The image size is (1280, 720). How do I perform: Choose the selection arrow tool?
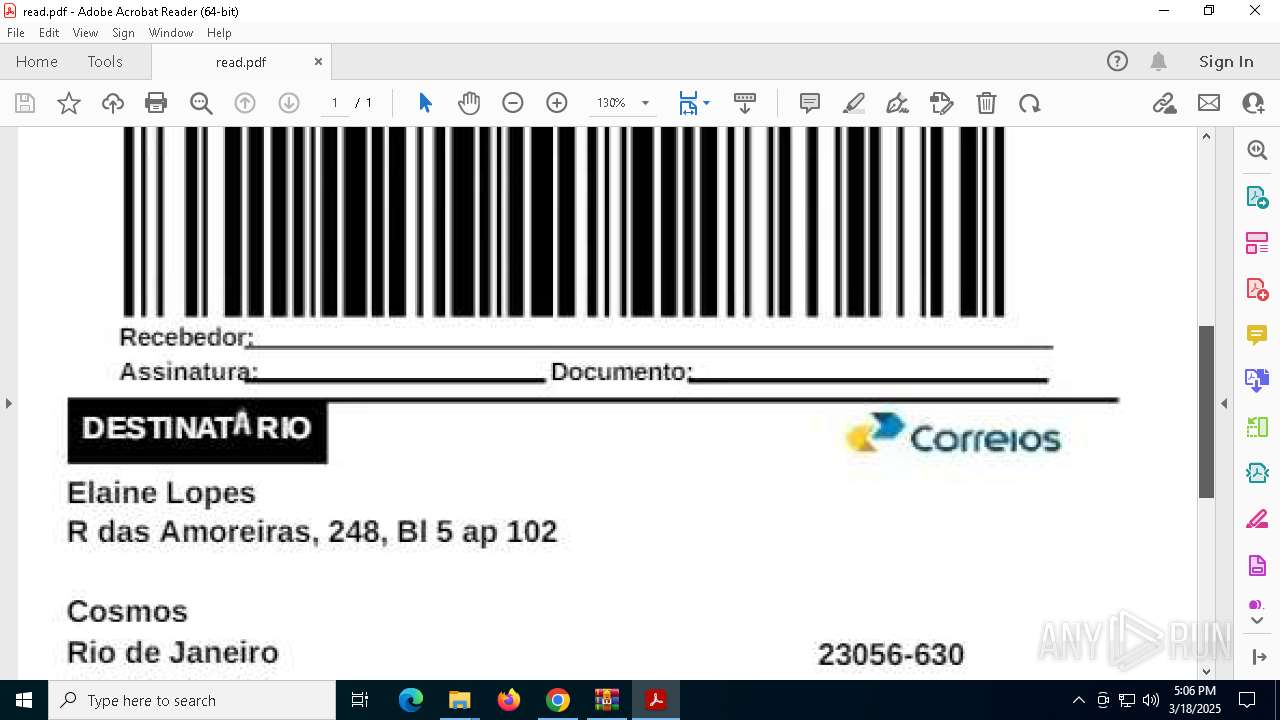(425, 103)
